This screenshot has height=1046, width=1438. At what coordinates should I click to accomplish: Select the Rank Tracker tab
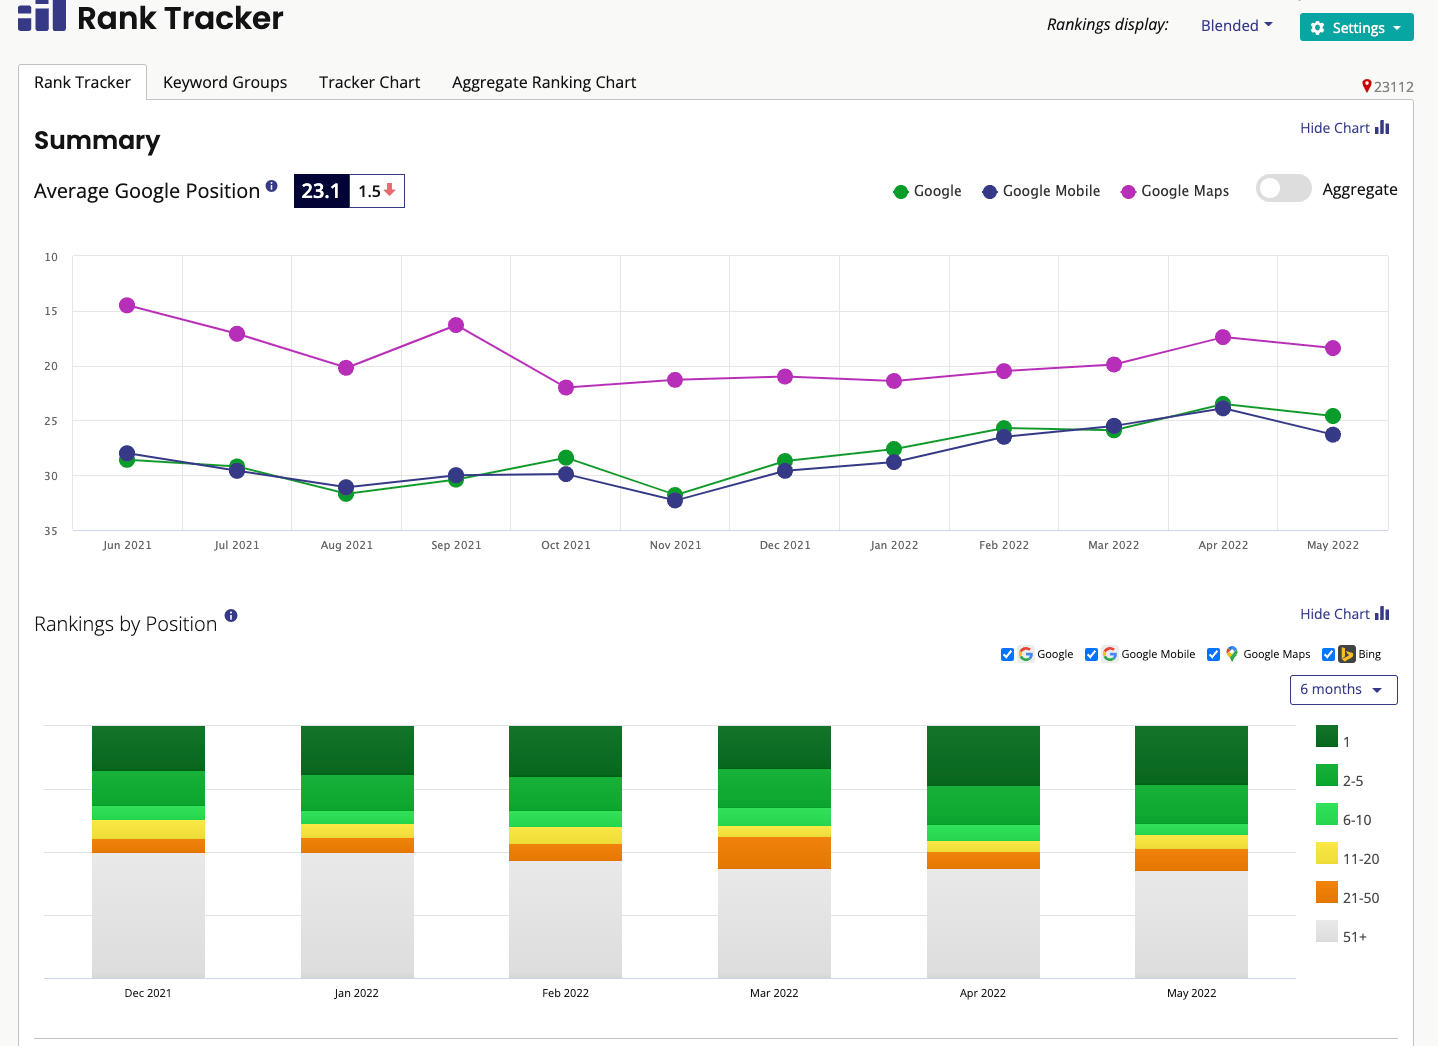83,82
